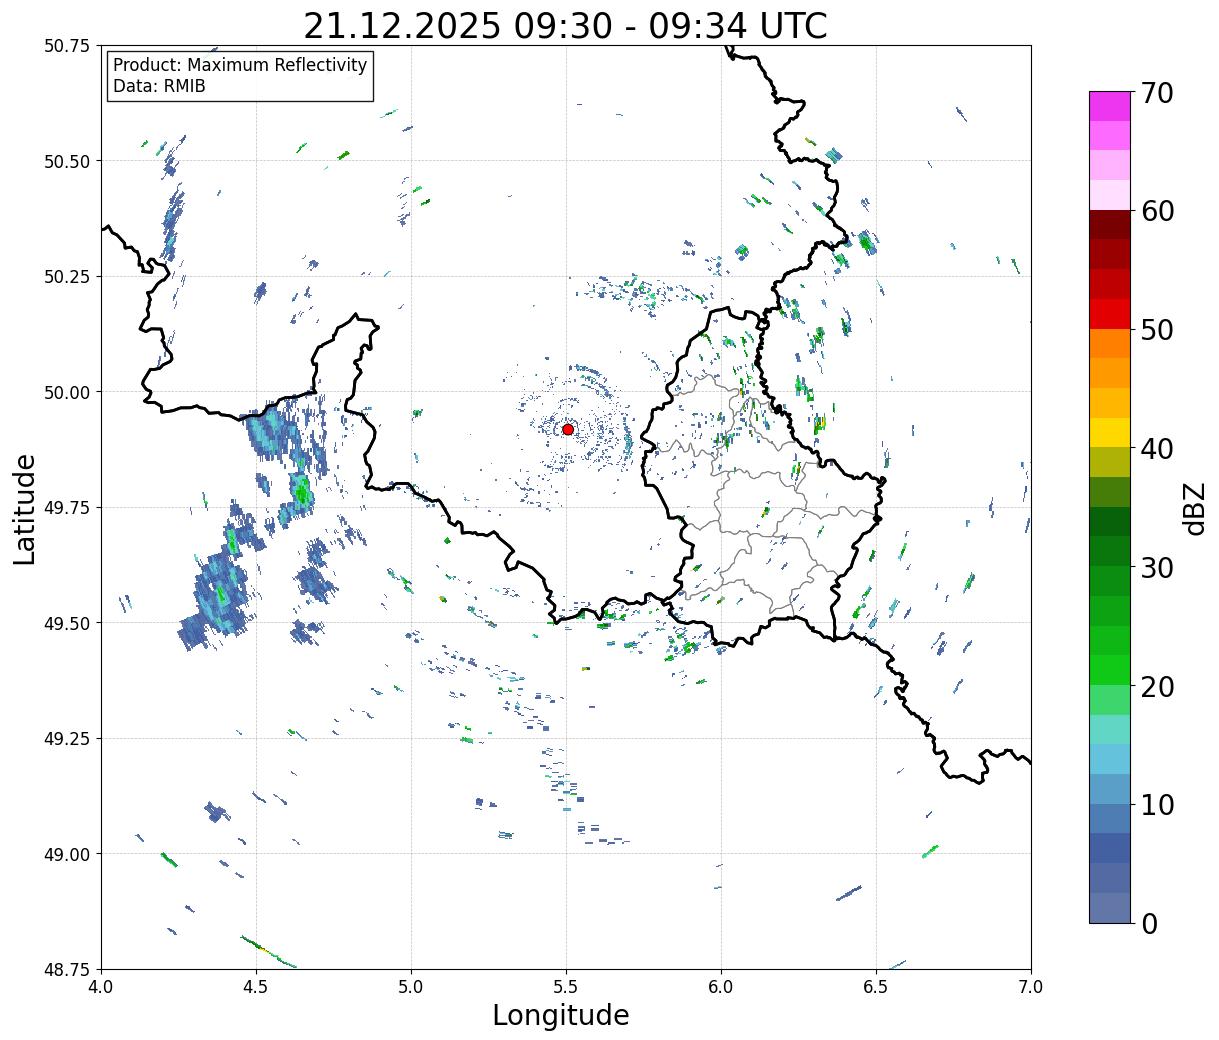Click the yellow colorbar swatch just above 40 dBZ

click(1110, 433)
